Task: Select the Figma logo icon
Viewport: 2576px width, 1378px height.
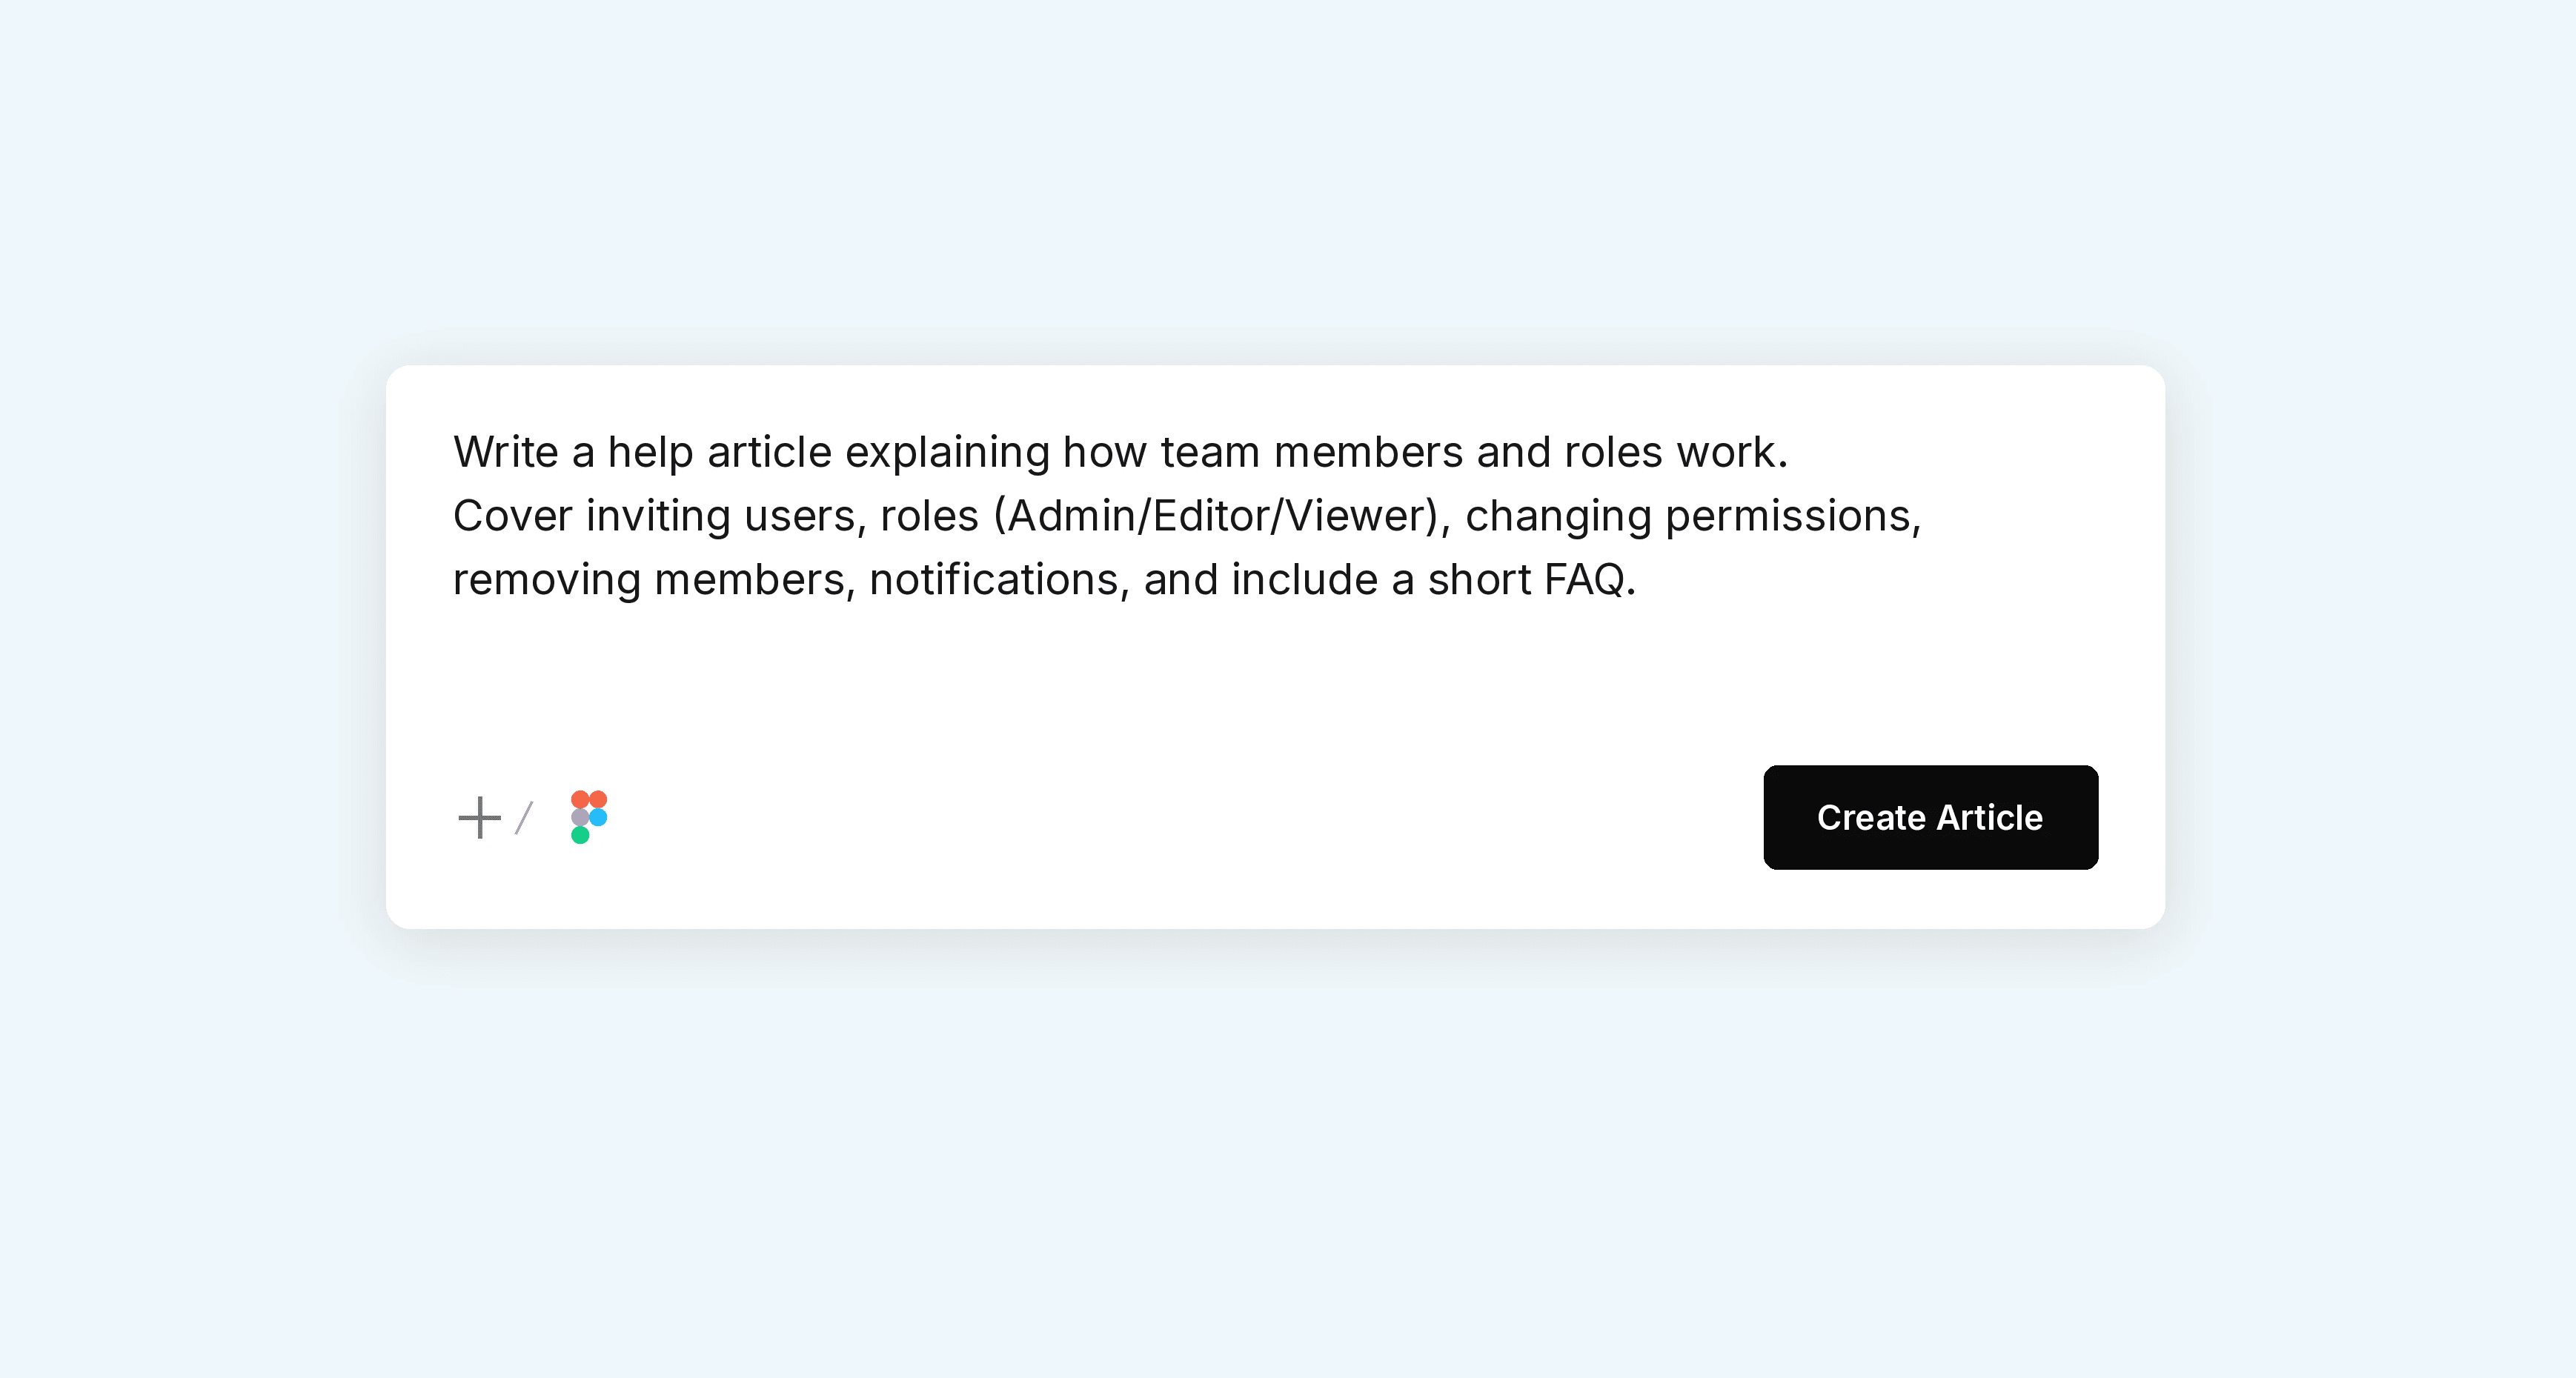Action: coord(589,817)
